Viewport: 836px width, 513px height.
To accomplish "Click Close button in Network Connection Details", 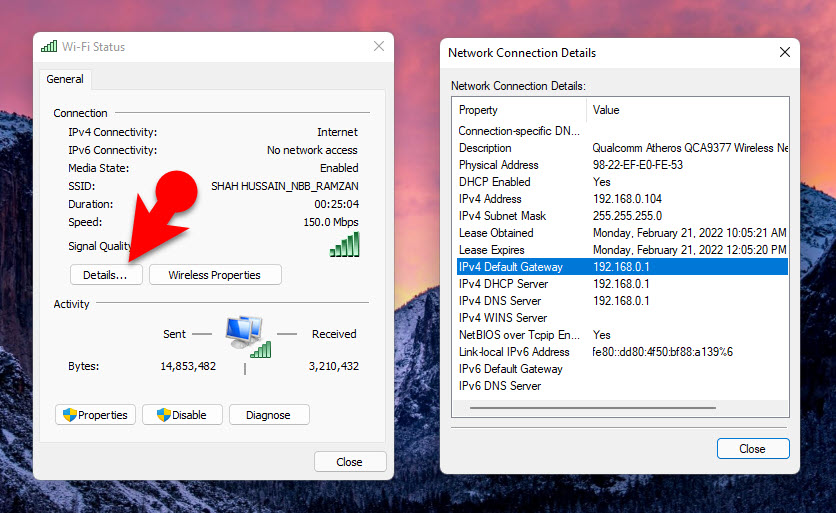I will coord(753,448).
